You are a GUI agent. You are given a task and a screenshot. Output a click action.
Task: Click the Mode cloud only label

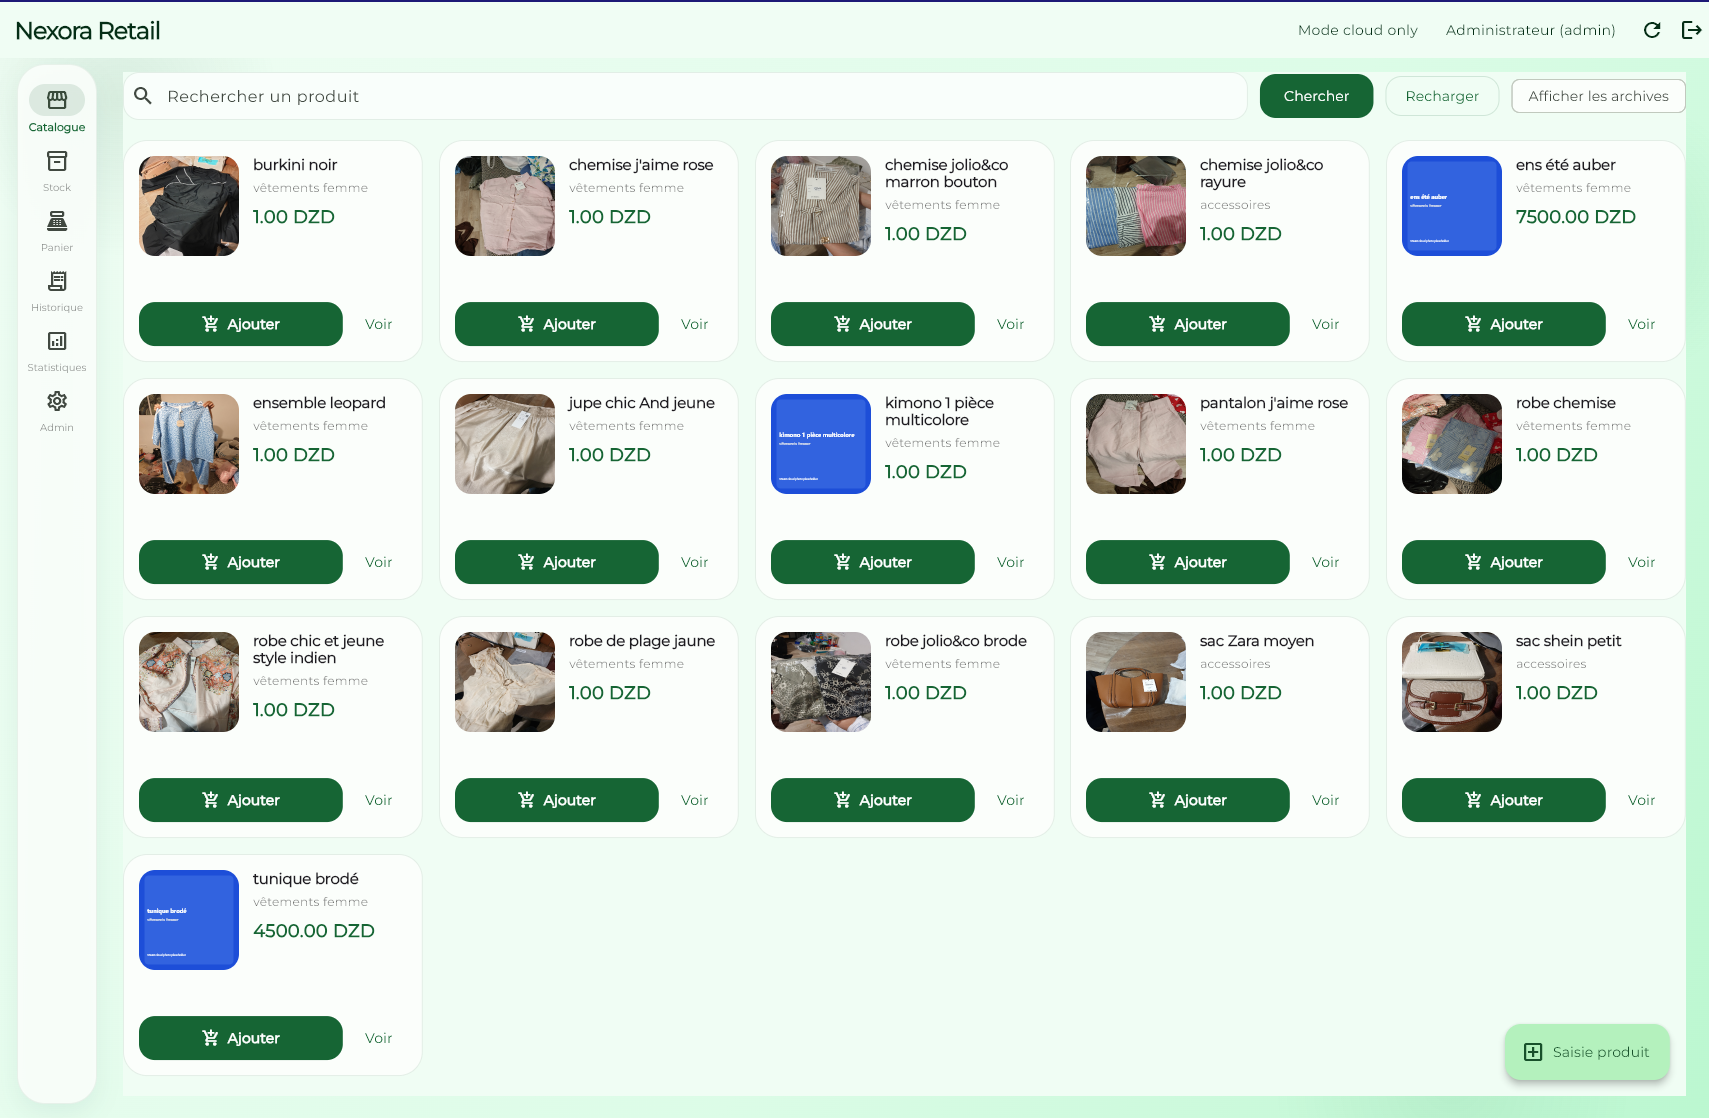[x=1358, y=30]
